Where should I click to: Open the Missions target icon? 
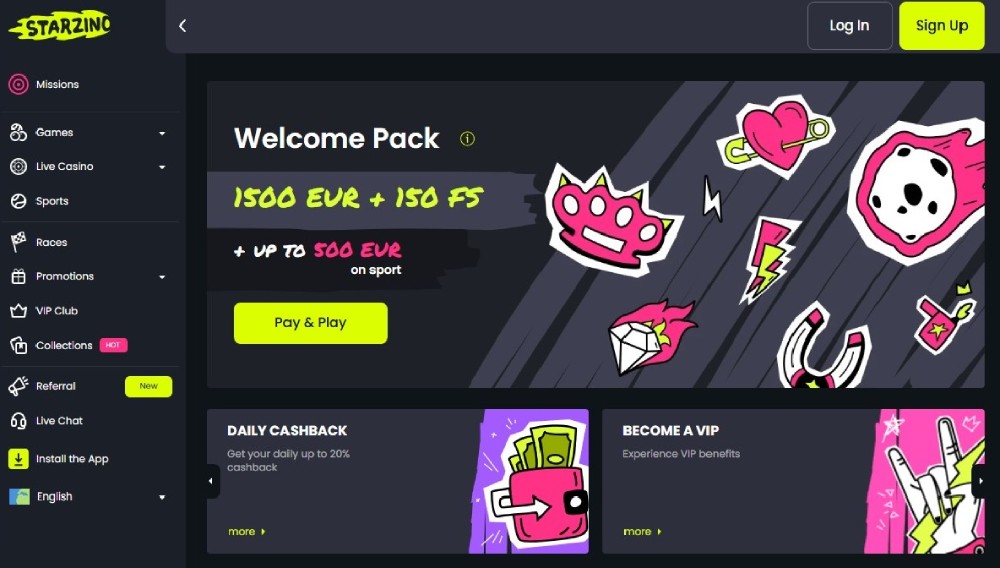tap(18, 84)
